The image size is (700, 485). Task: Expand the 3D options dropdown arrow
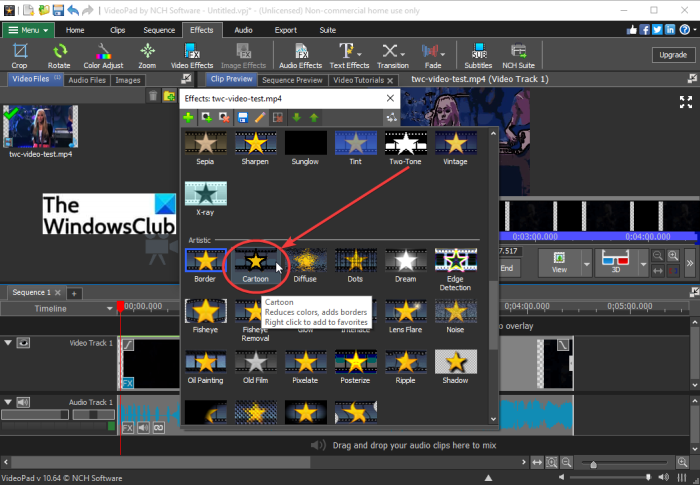point(643,264)
